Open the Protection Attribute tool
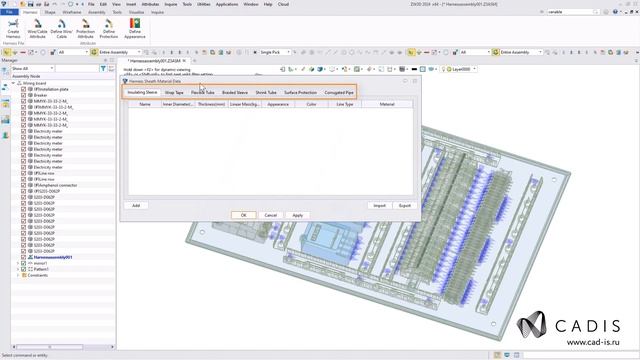640x360 pixels. 85,29
